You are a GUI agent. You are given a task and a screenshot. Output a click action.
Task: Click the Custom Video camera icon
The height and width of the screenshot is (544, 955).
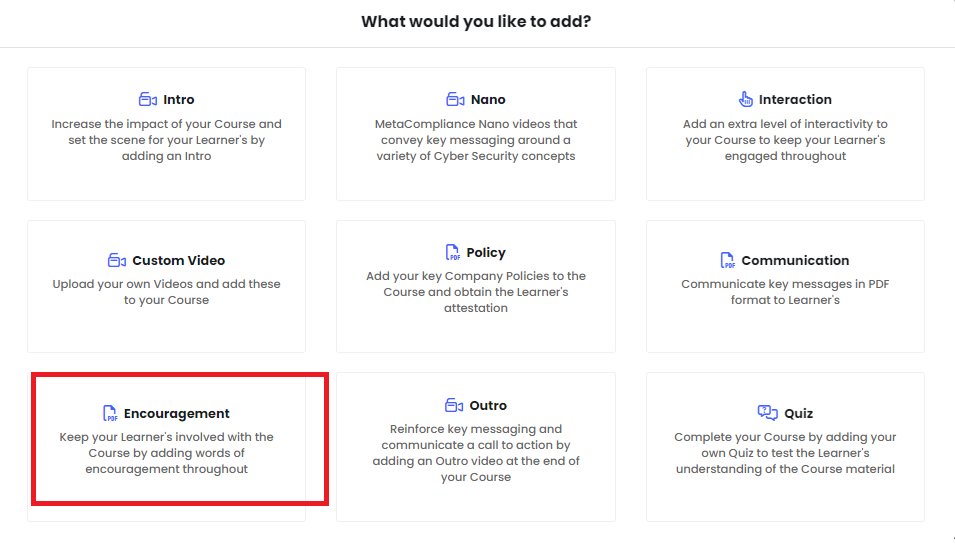[117, 260]
